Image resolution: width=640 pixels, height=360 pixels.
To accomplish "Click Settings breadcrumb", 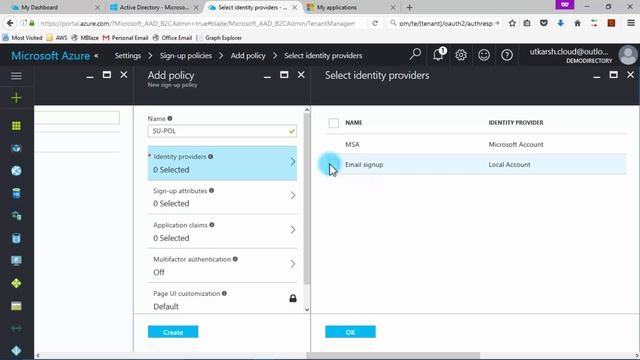I will point(128,56).
